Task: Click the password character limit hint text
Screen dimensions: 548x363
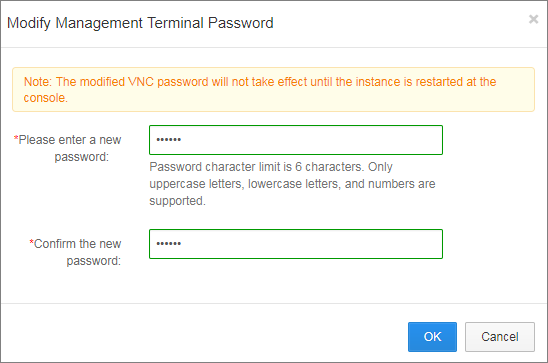Action: pyautogui.click(x=292, y=184)
